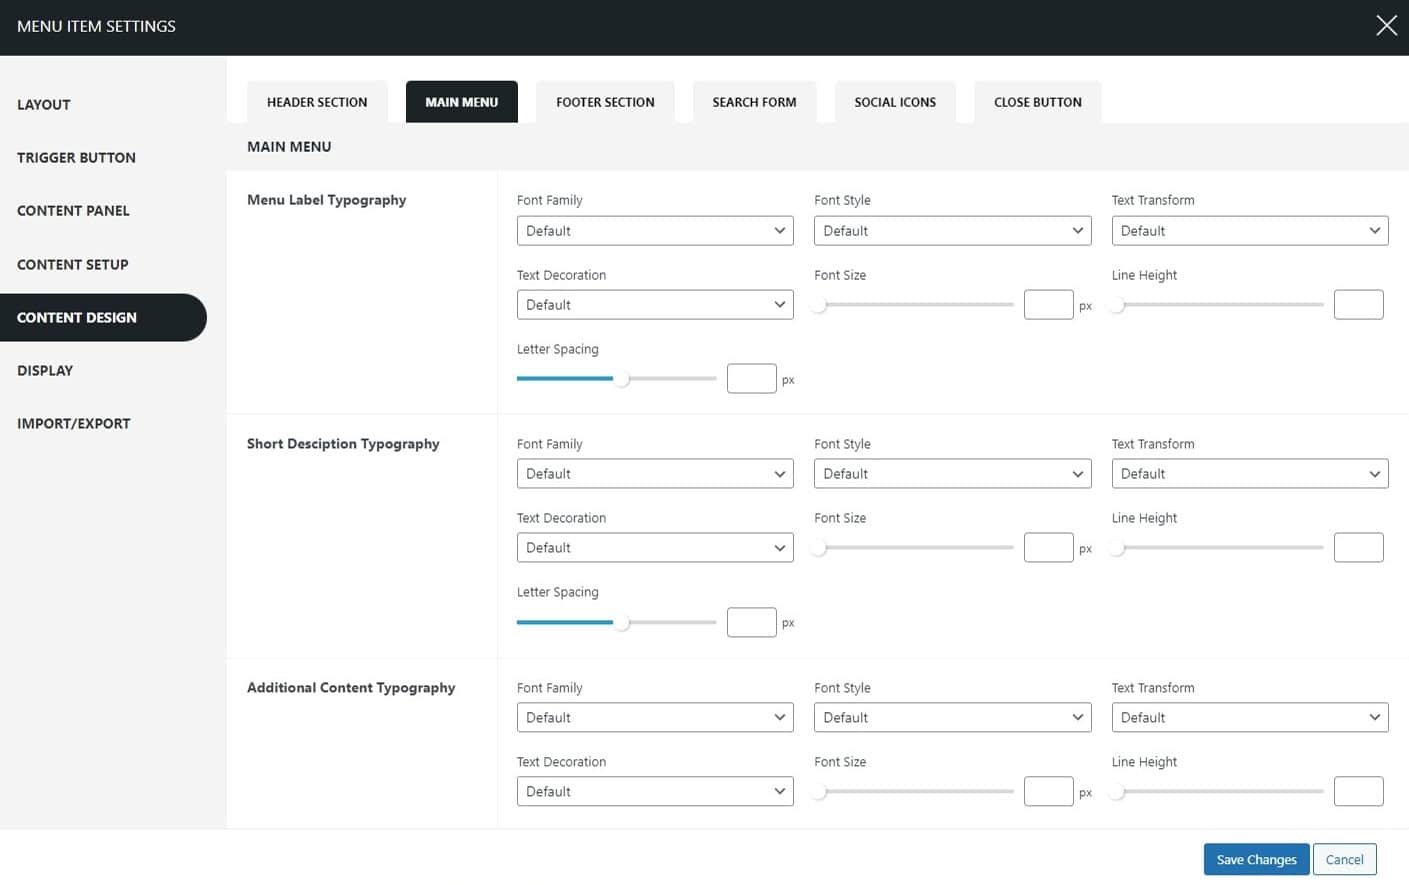Image resolution: width=1409 pixels, height=885 pixels.
Task: Click the Menu Label Letter Spacing slider
Action: tap(617, 378)
